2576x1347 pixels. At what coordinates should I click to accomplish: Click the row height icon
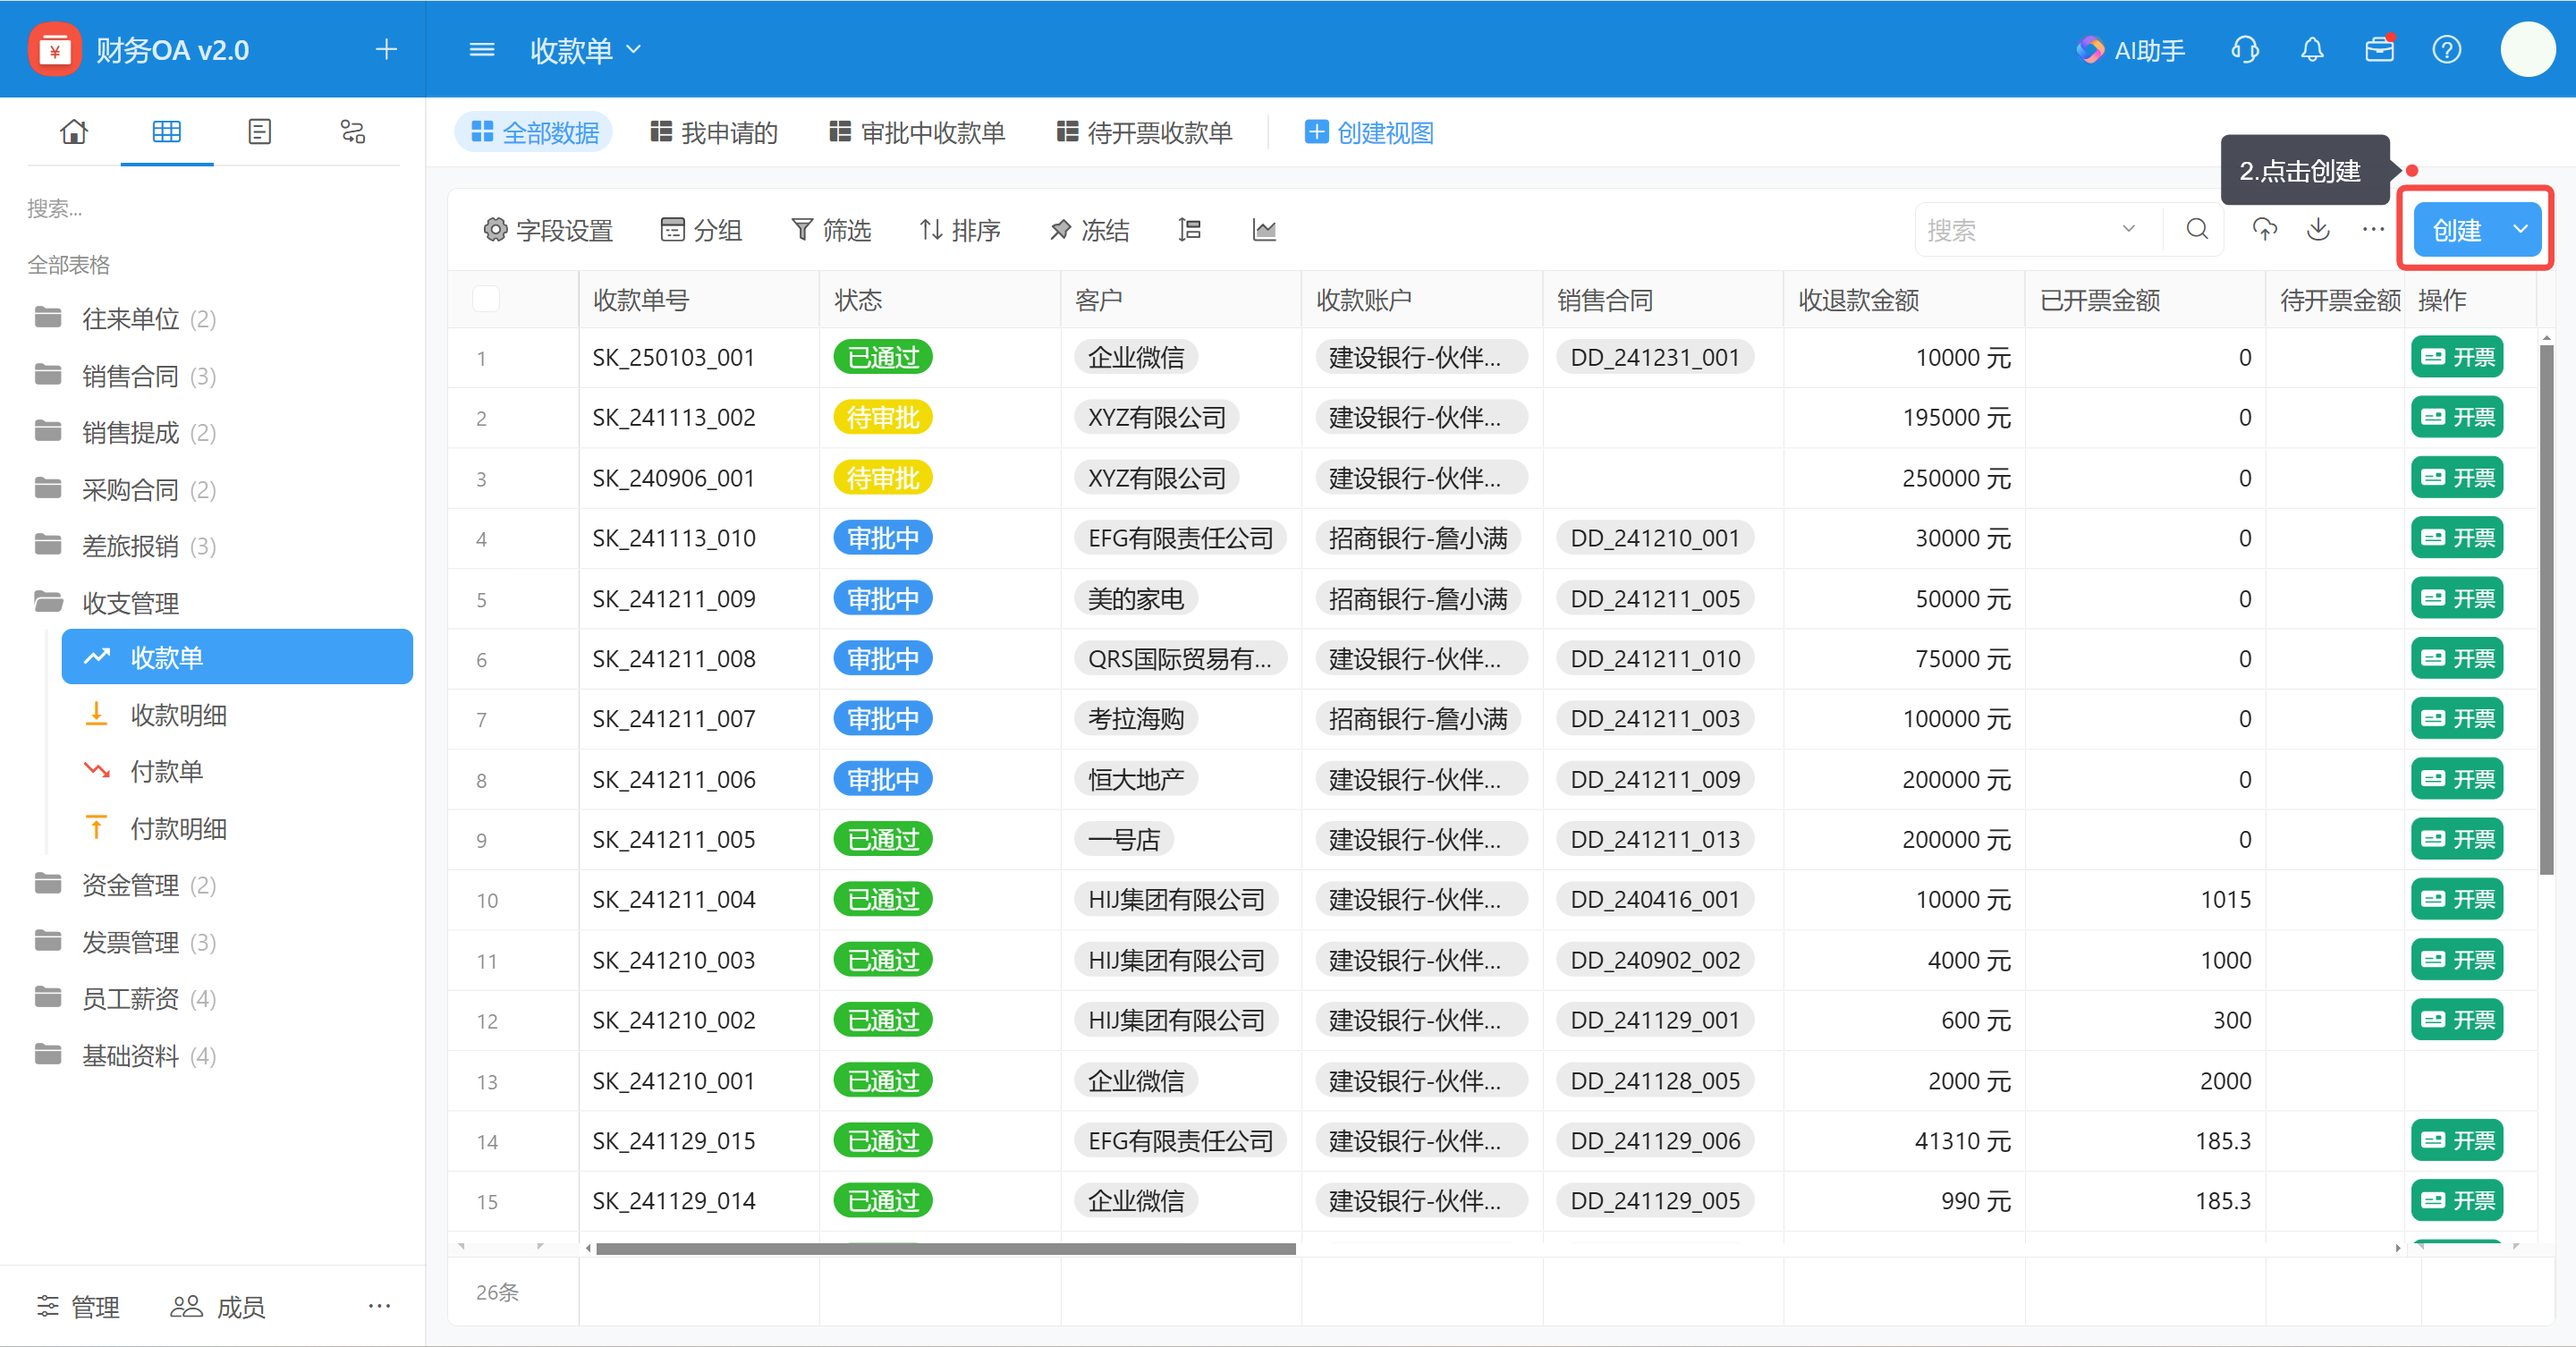[x=1189, y=230]
